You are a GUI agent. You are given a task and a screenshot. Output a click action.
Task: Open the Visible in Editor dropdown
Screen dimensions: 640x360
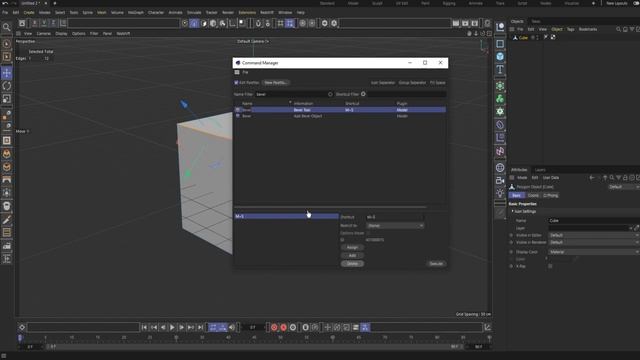coord(594,236)
